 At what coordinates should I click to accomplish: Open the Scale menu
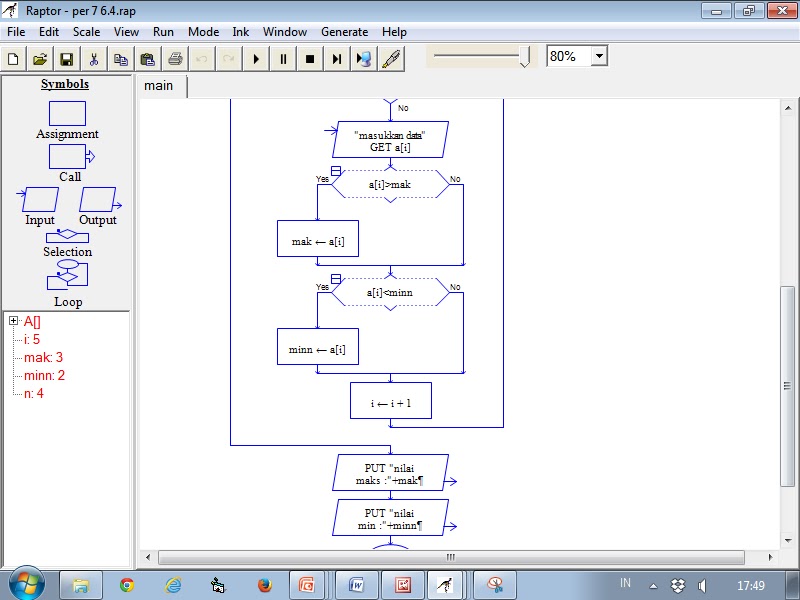pyautogui.click(x=86, y=32)
